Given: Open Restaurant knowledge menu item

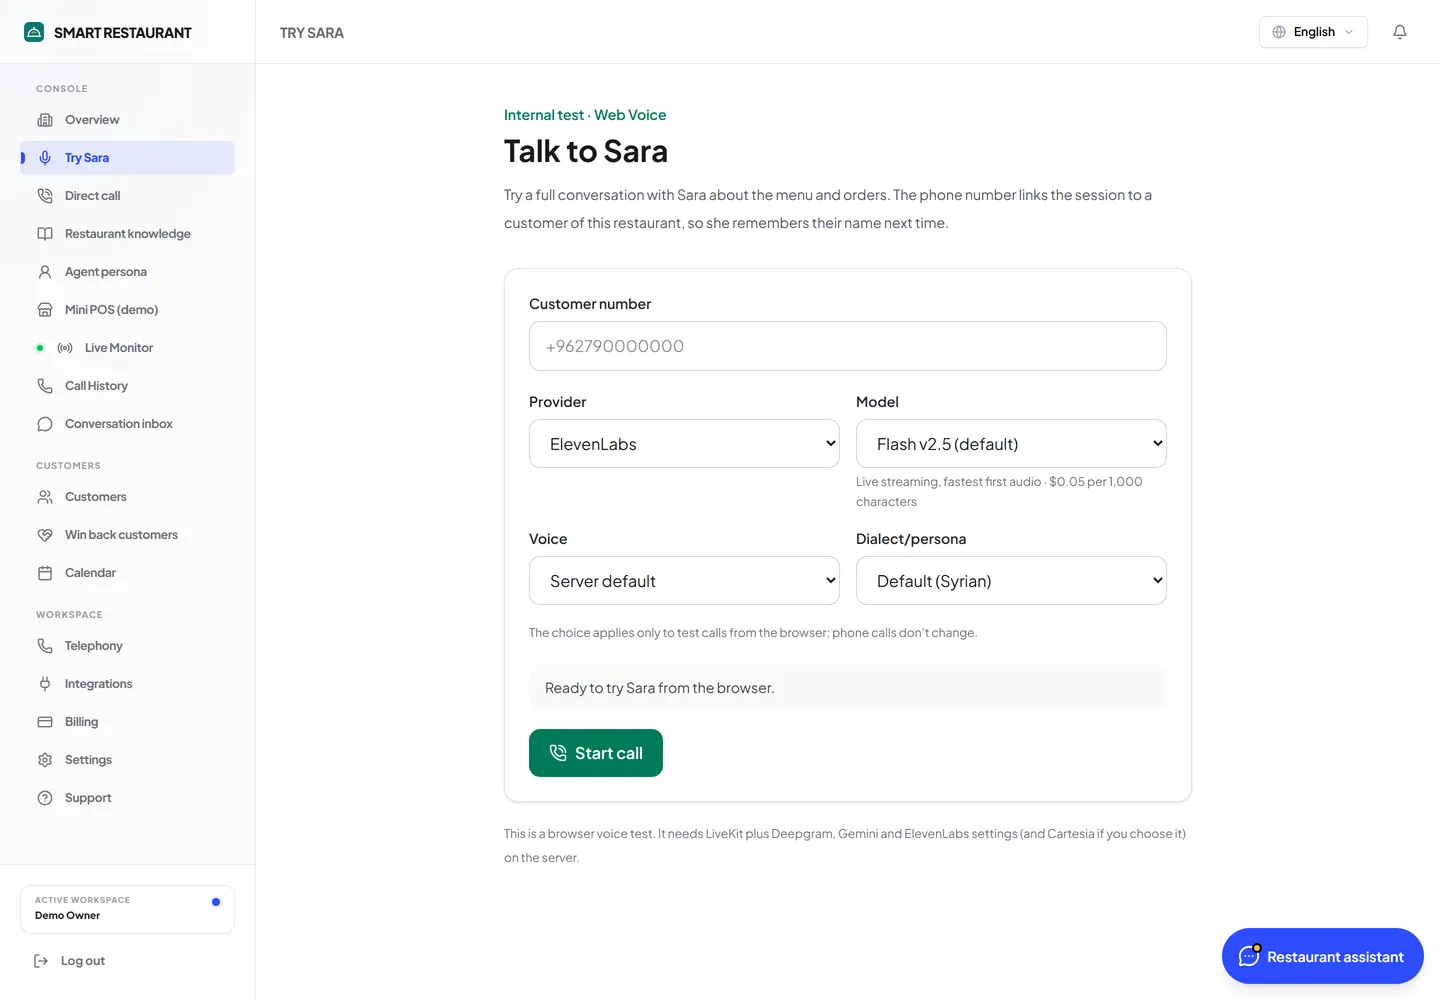Looking at the screenshot, I should (128, 234).
